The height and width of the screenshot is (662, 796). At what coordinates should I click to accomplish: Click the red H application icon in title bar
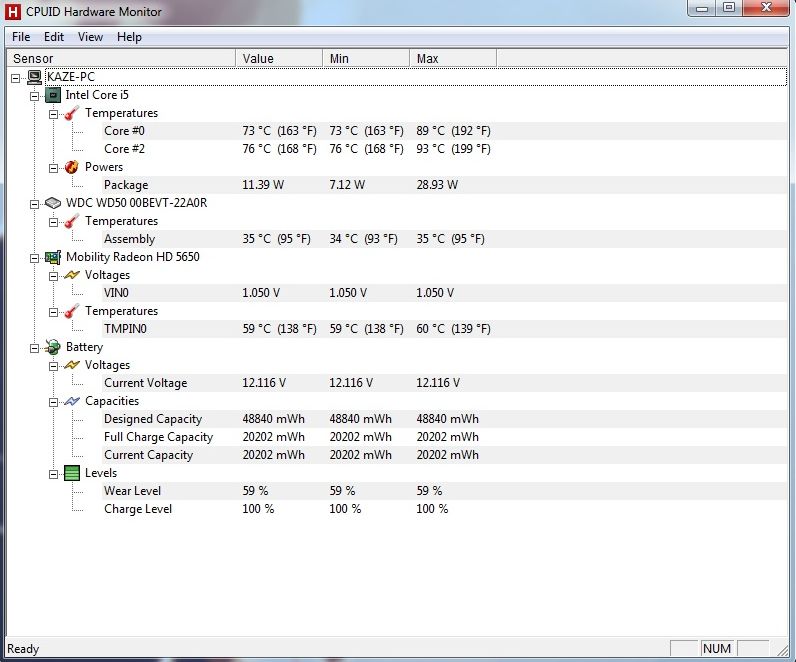click(13, 12)
